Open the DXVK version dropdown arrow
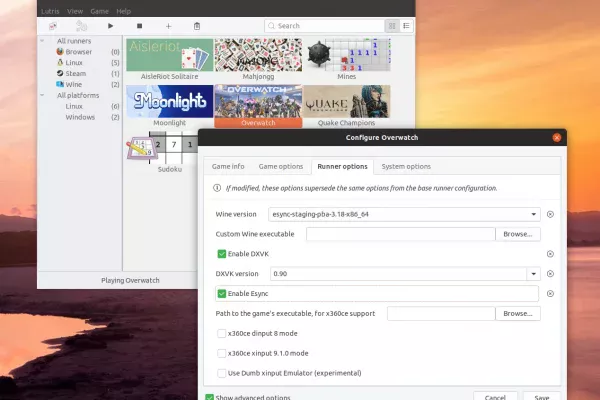Viewport: 600px width, 400px height. (533, 274)
